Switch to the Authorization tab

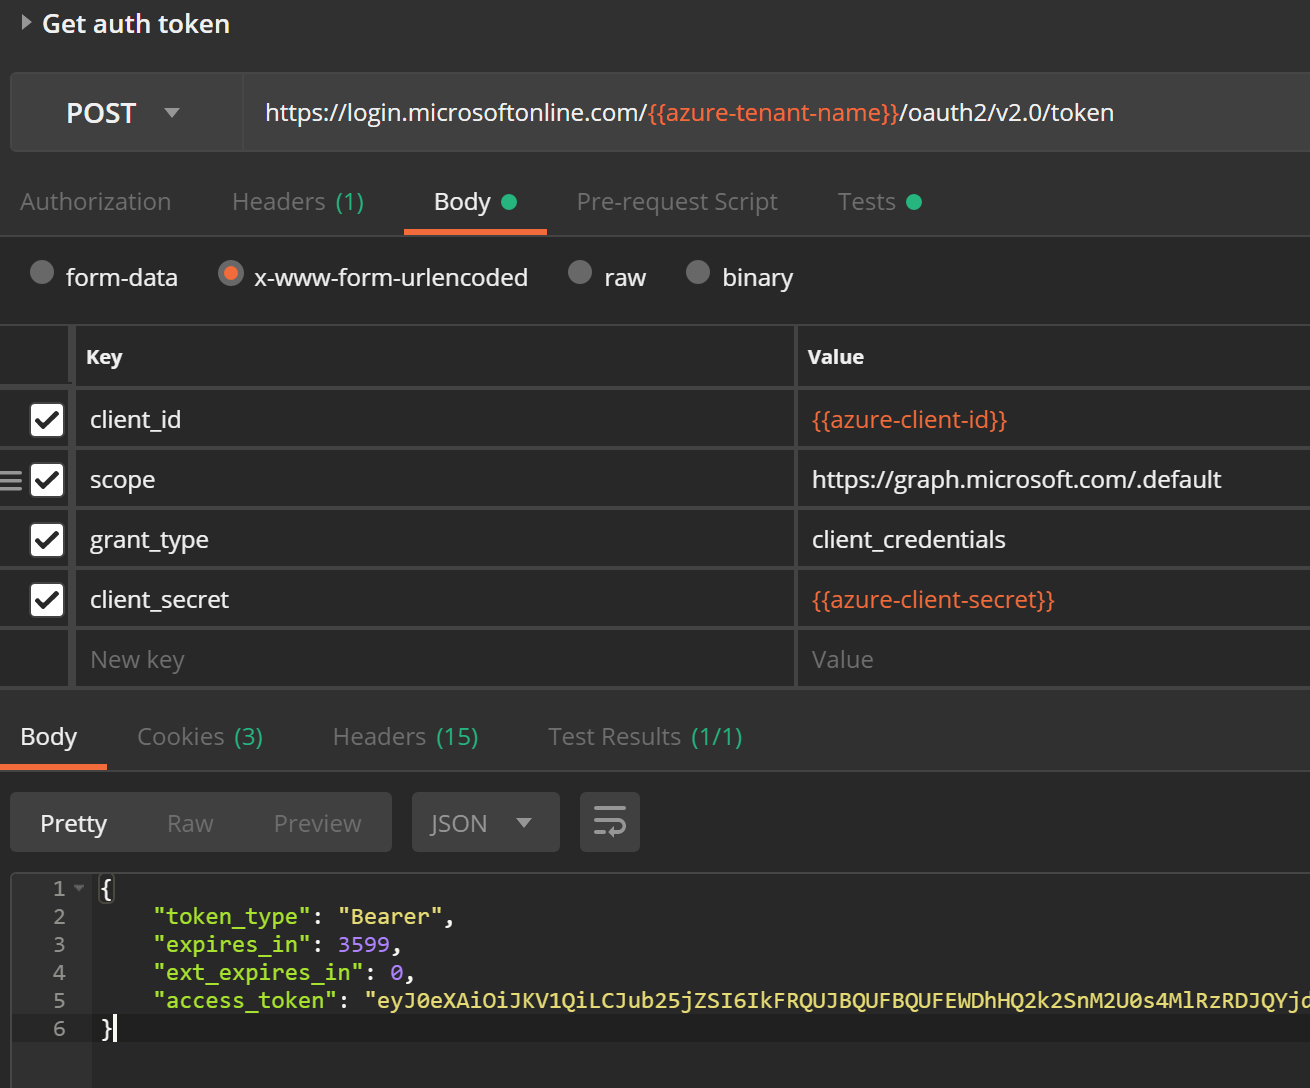tap(95, 201)
